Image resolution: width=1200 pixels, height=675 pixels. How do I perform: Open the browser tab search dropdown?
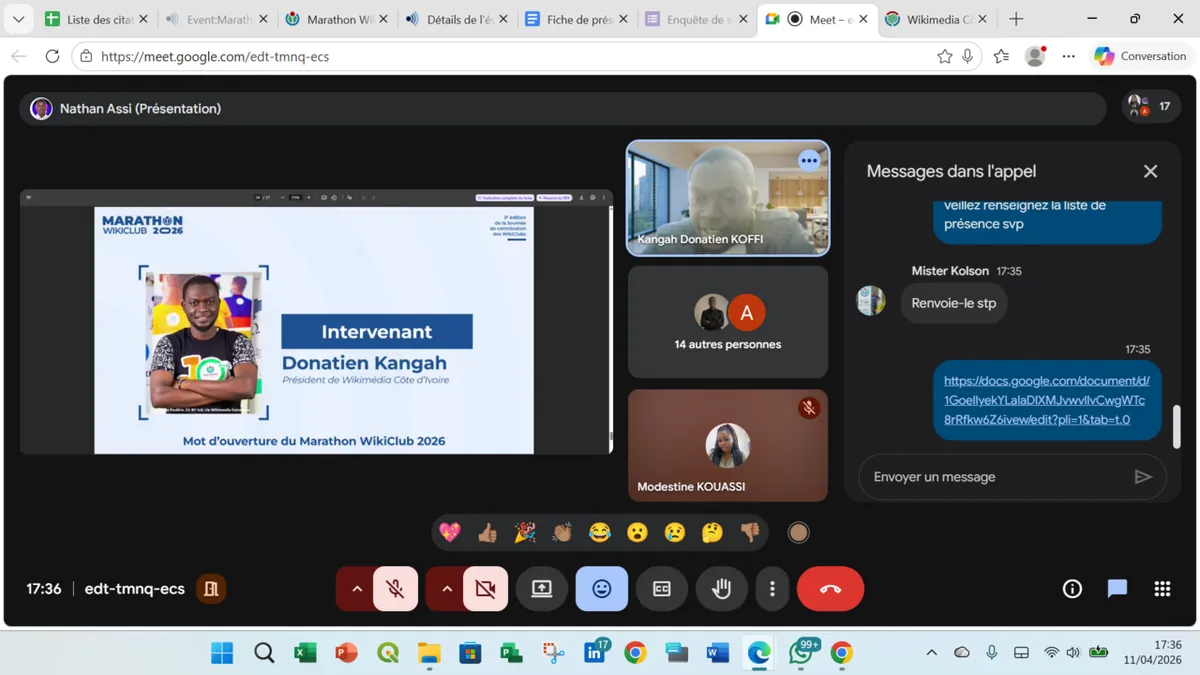coord(18,19)
